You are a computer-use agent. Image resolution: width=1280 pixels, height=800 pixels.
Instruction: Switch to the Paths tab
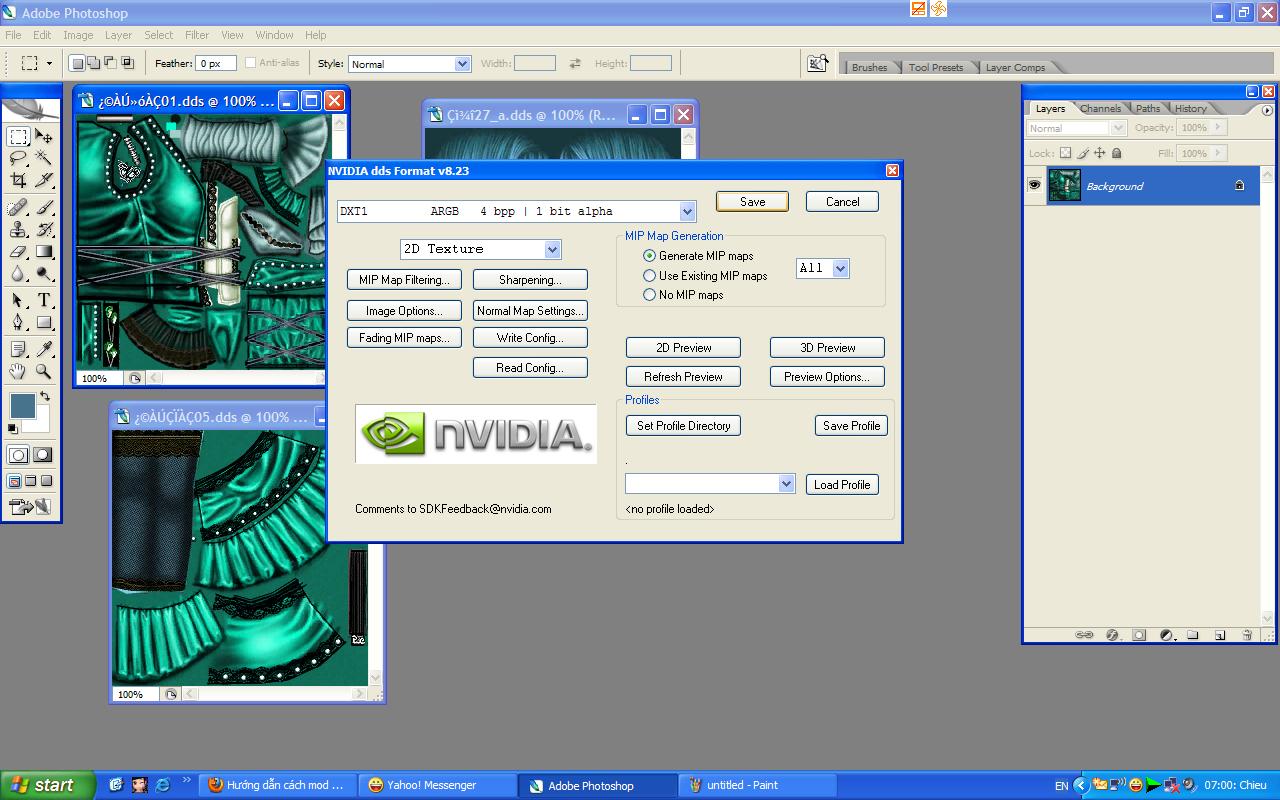(1148, 108)
